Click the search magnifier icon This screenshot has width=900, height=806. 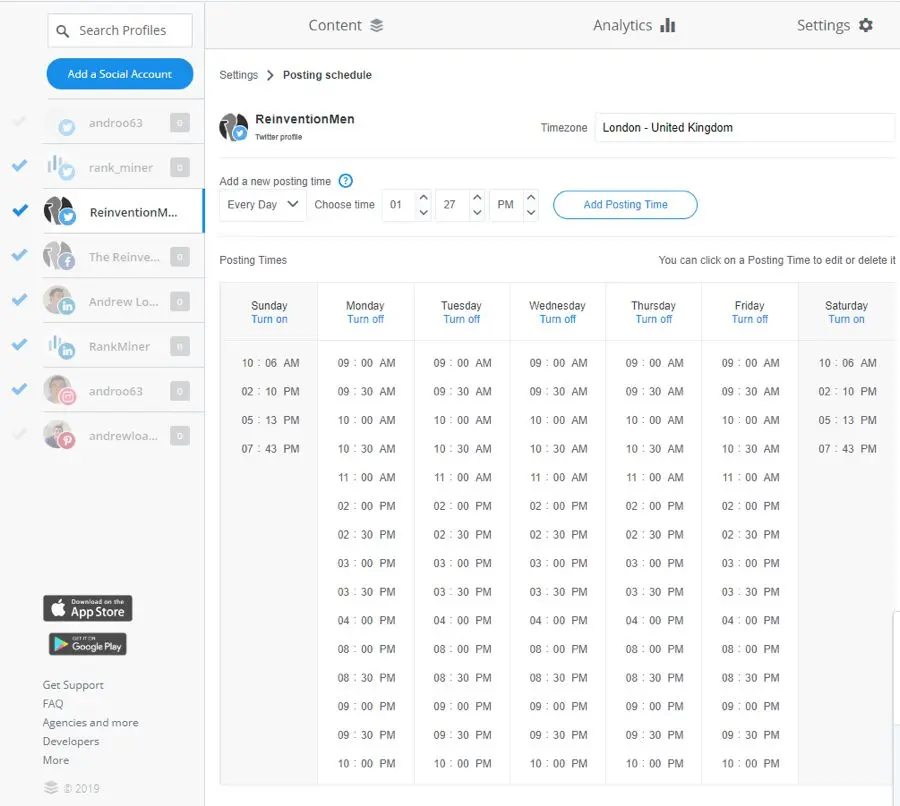[x=63, y=31]
